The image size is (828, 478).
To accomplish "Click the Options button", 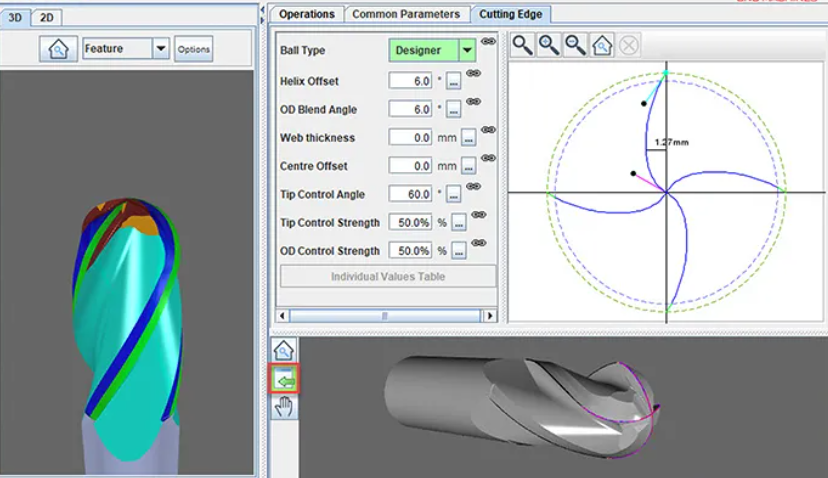I will point(193,49).
